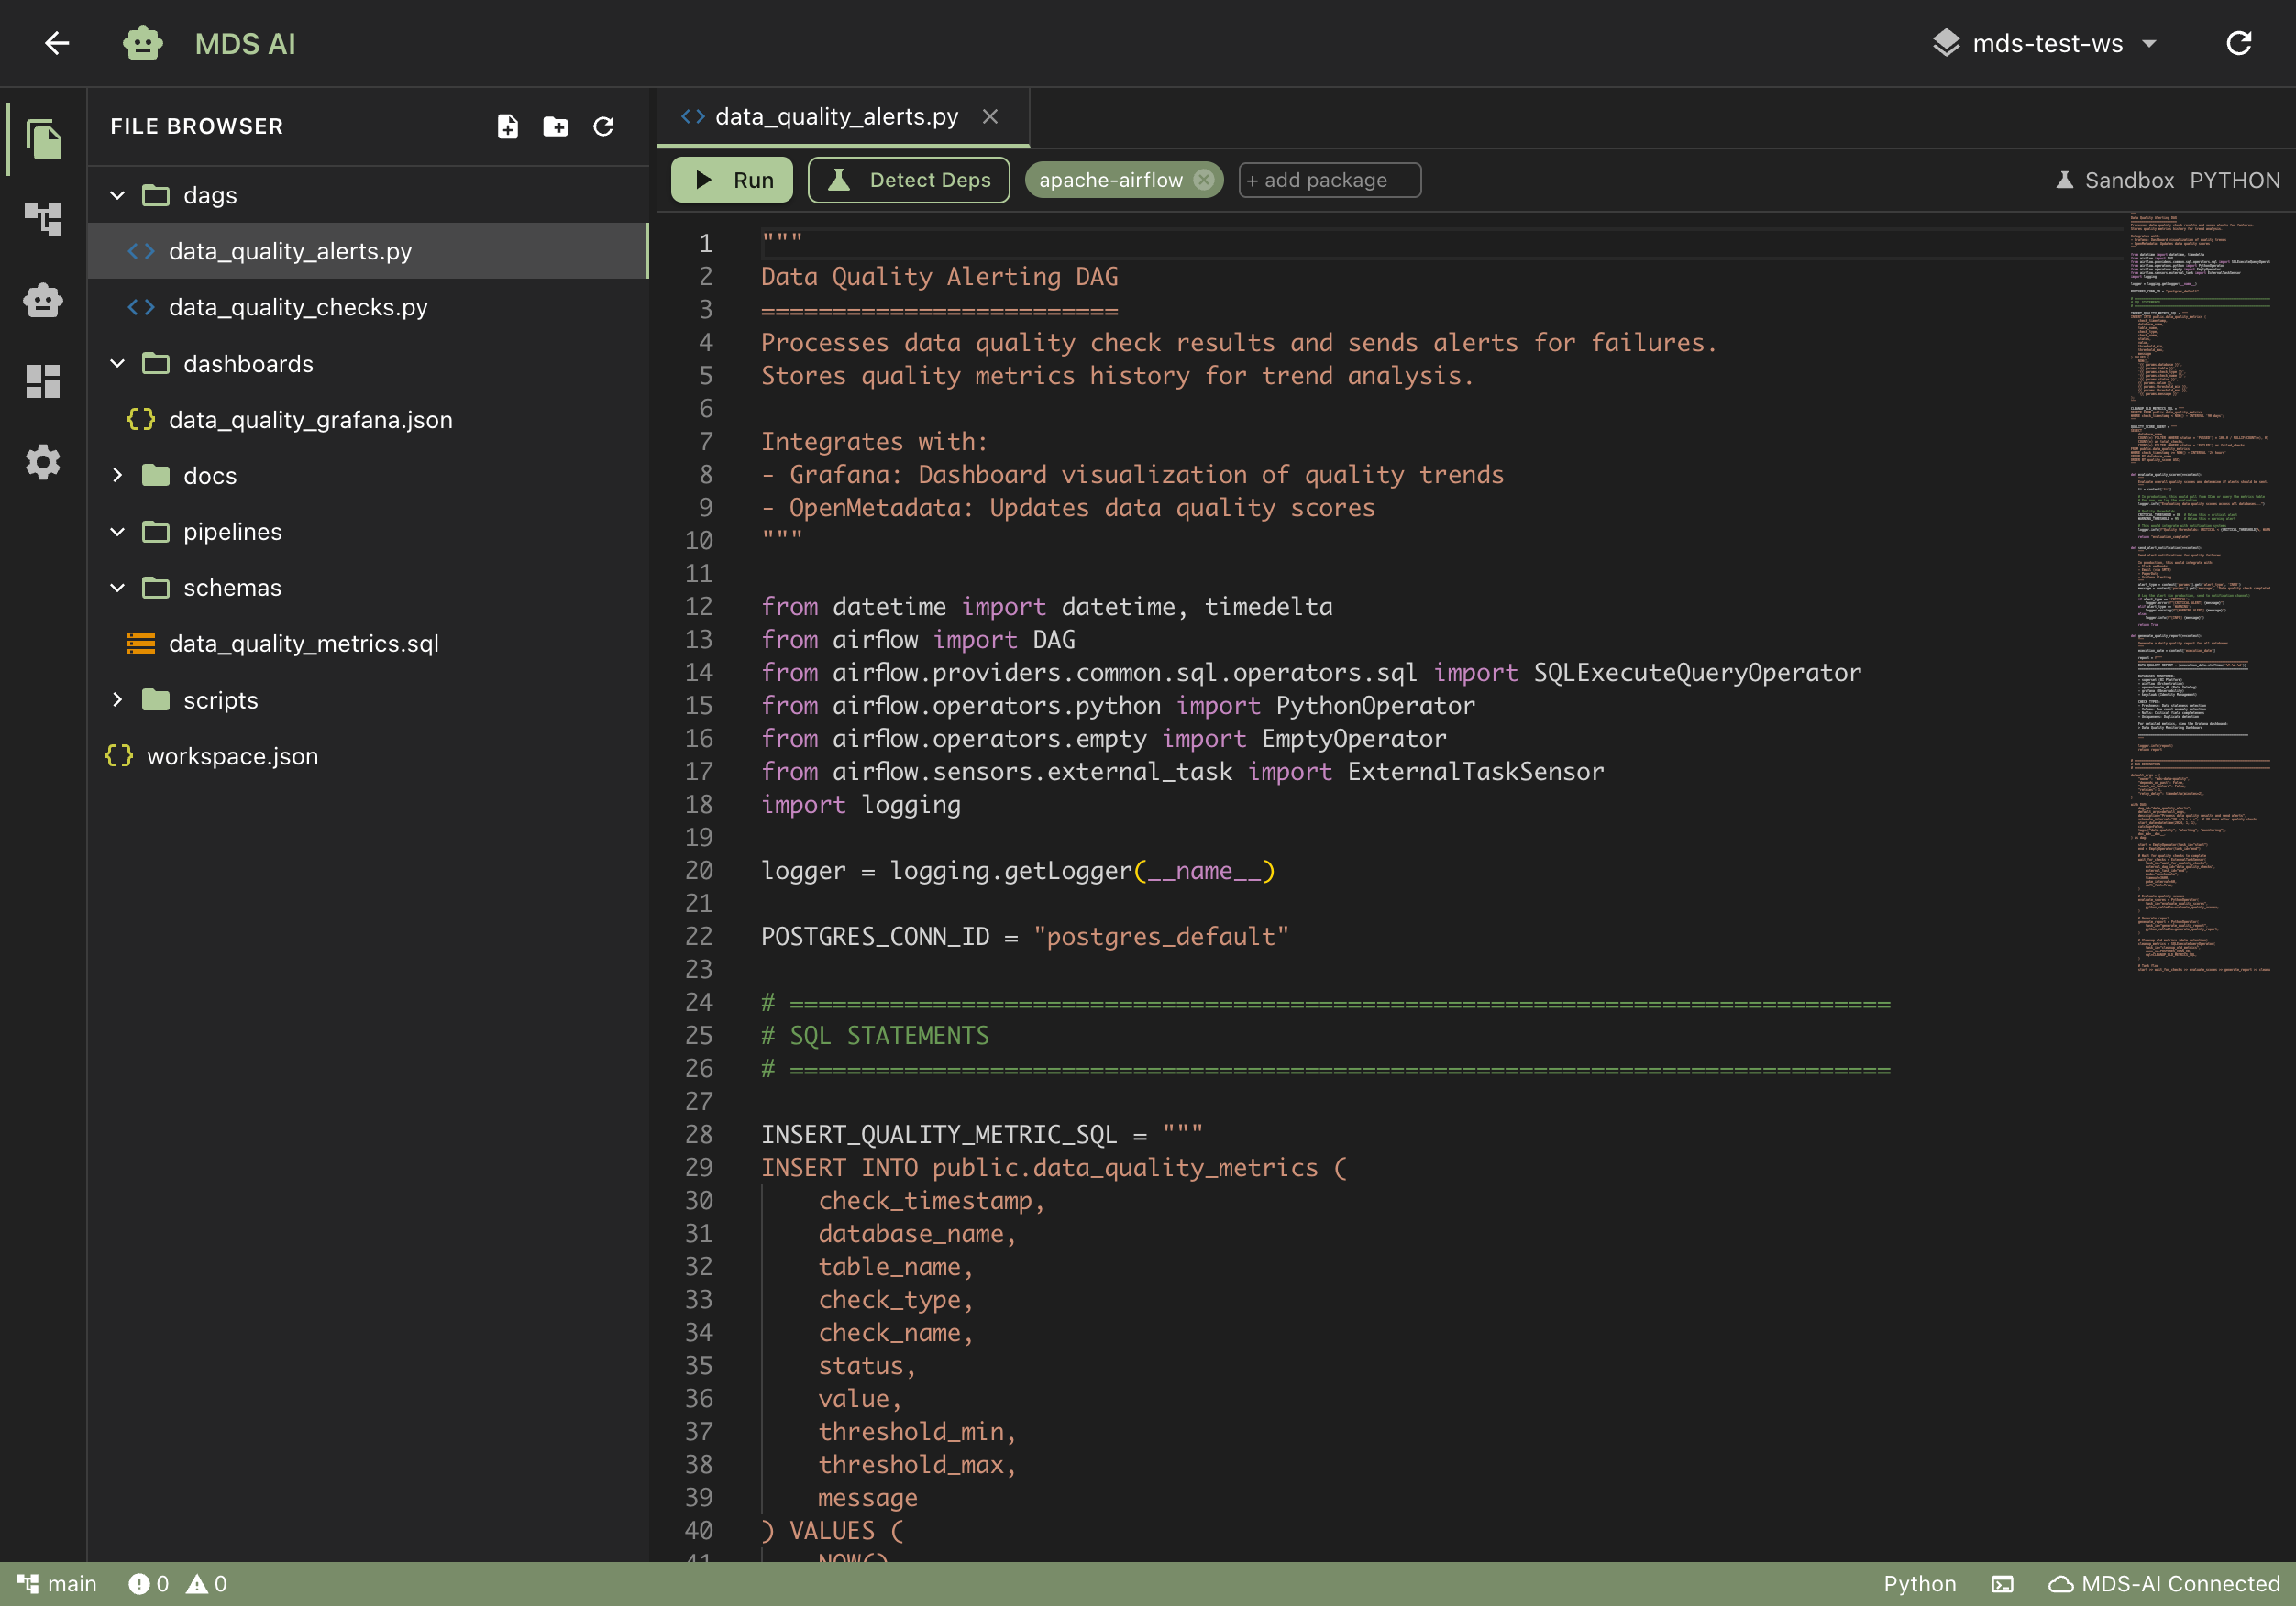Click the terminal icon in status bar
The width and height of the screenshot is (2296, 1606).
point(2002,1584)
